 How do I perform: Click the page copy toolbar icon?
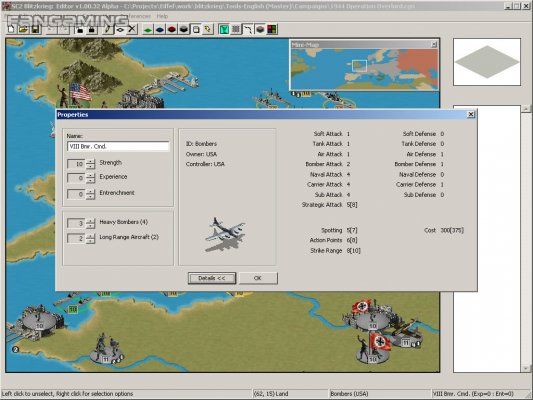[196, 30]
